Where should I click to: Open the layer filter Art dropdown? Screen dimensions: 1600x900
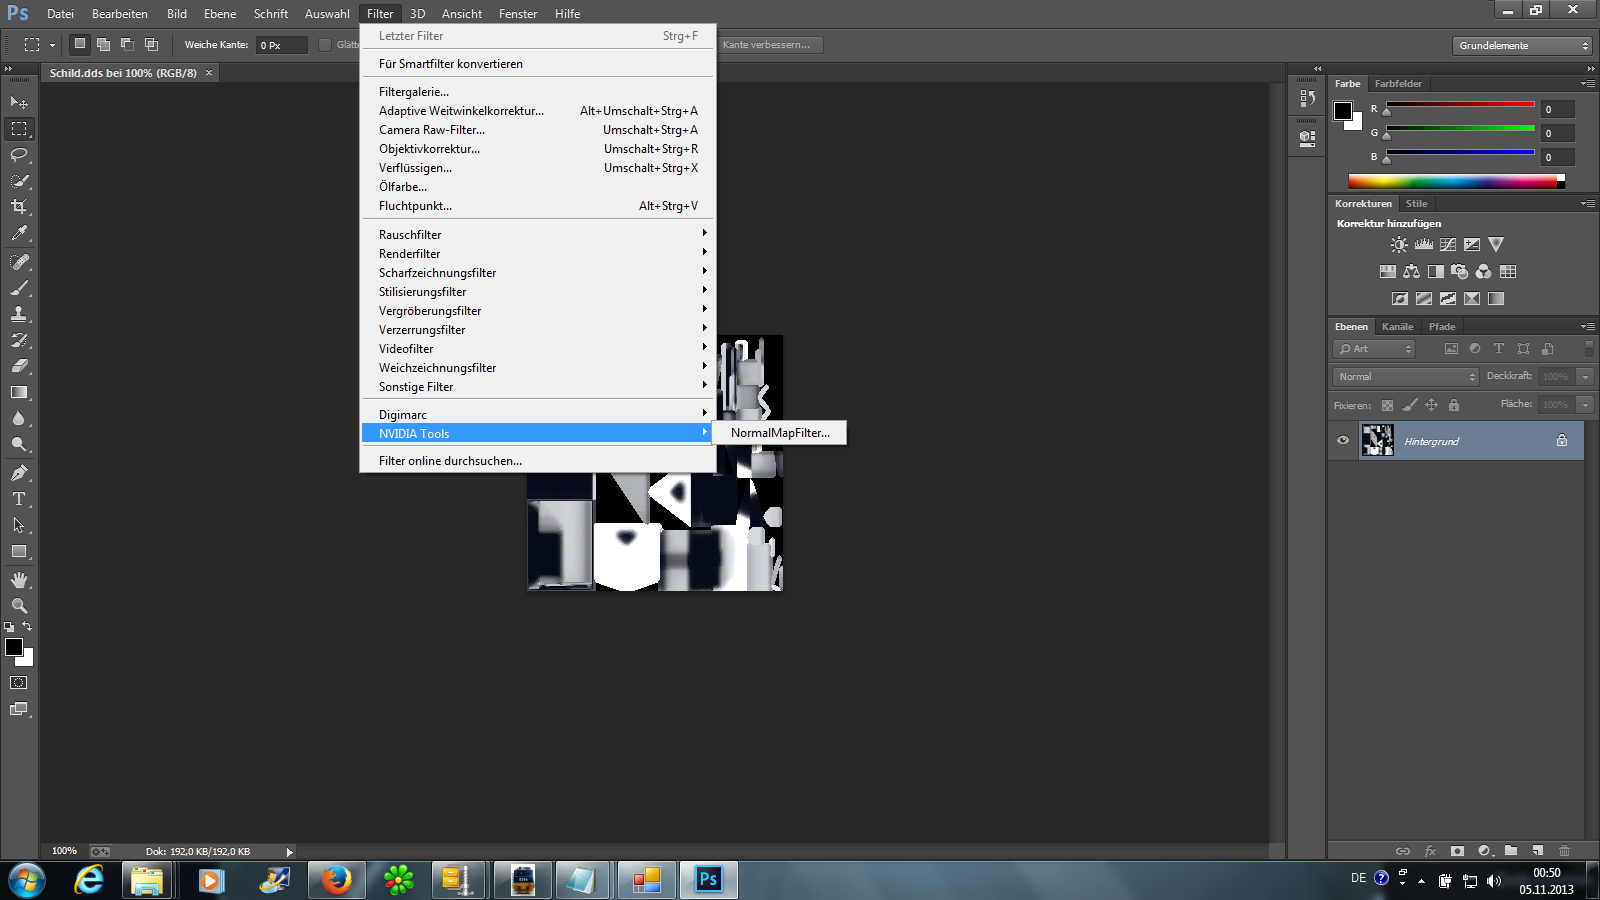point(1375,349)
